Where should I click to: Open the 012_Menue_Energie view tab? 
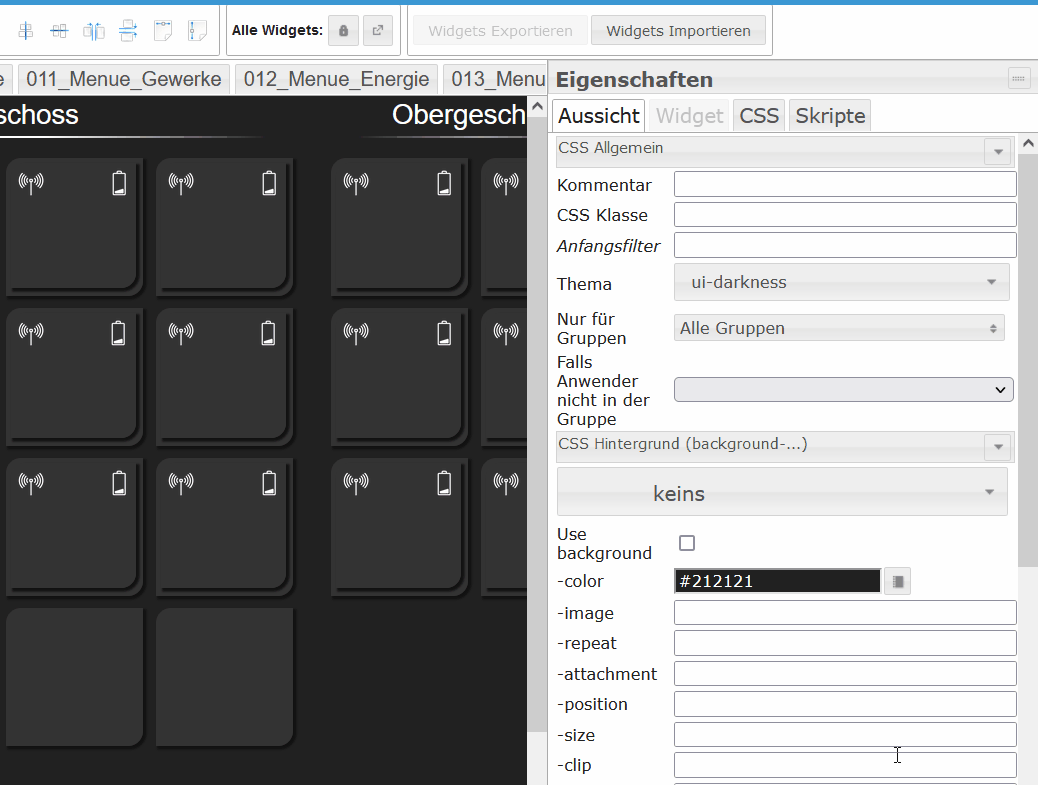336,80
